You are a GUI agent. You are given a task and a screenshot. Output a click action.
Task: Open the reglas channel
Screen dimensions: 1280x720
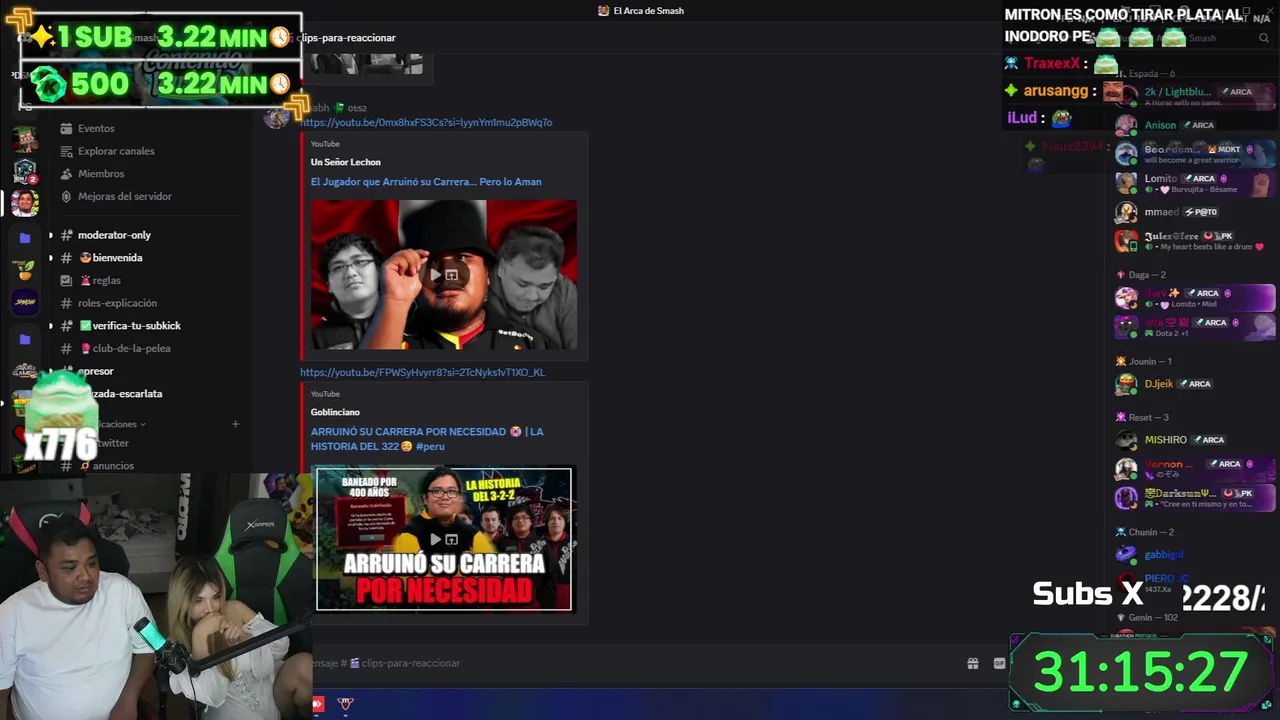106,281
